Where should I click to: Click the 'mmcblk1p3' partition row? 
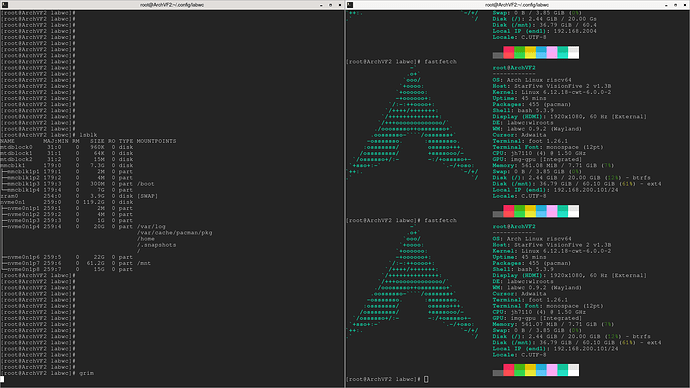77,184
